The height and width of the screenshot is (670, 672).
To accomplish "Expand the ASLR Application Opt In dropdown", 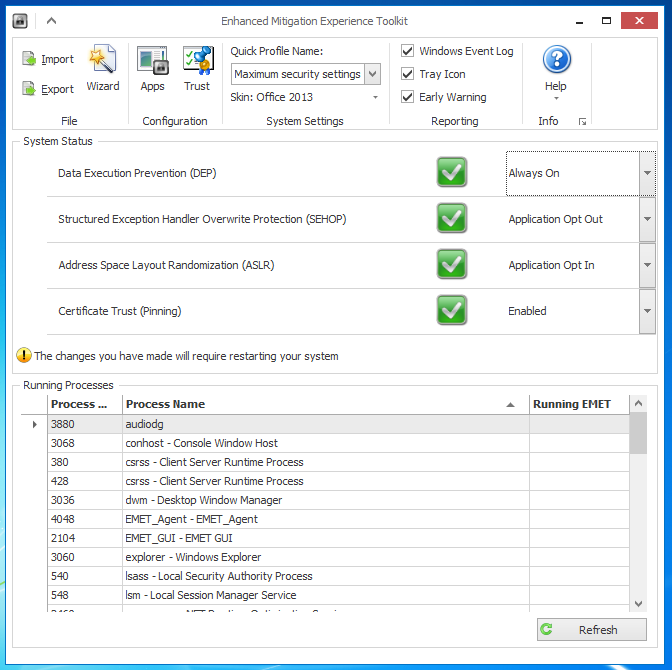I will 647,265.
